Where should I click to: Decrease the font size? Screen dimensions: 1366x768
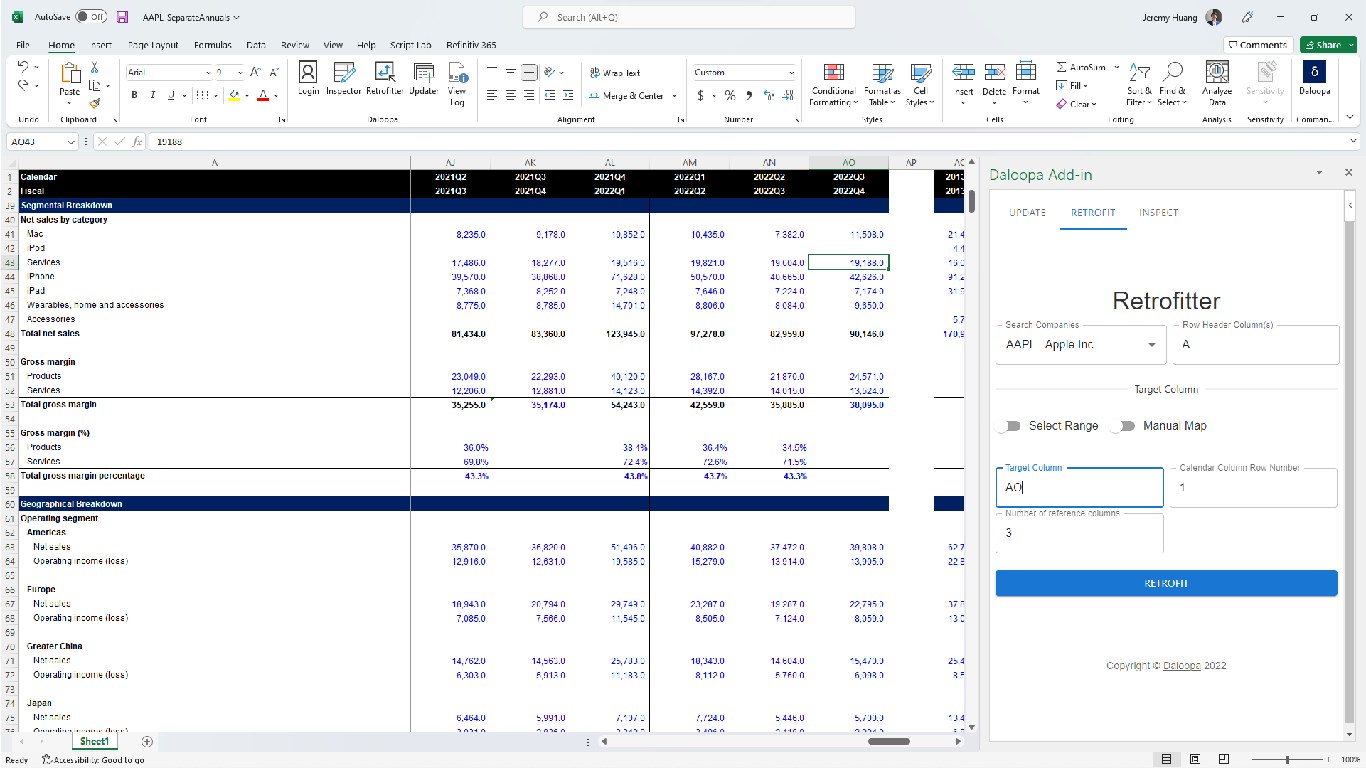272,72
